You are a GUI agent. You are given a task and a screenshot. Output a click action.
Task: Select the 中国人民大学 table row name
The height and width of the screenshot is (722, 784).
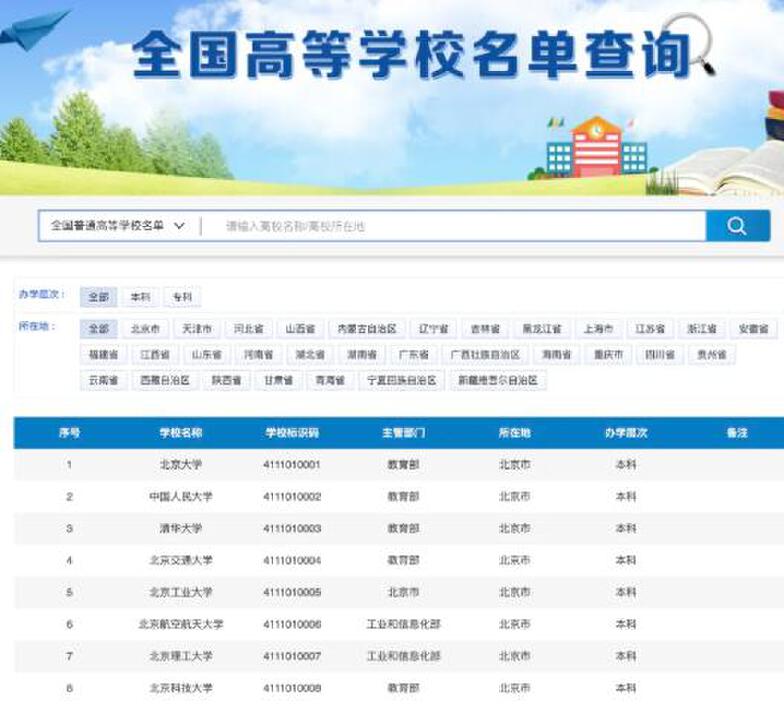(x=181, y=497)
